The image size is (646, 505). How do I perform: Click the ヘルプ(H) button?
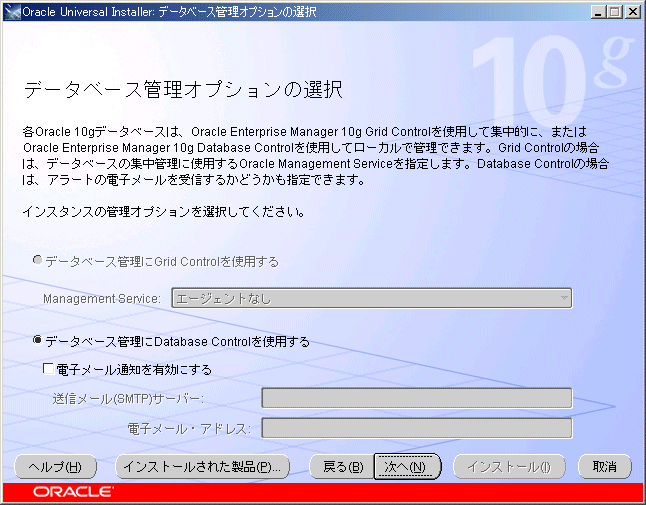click(x=56, y=467)
